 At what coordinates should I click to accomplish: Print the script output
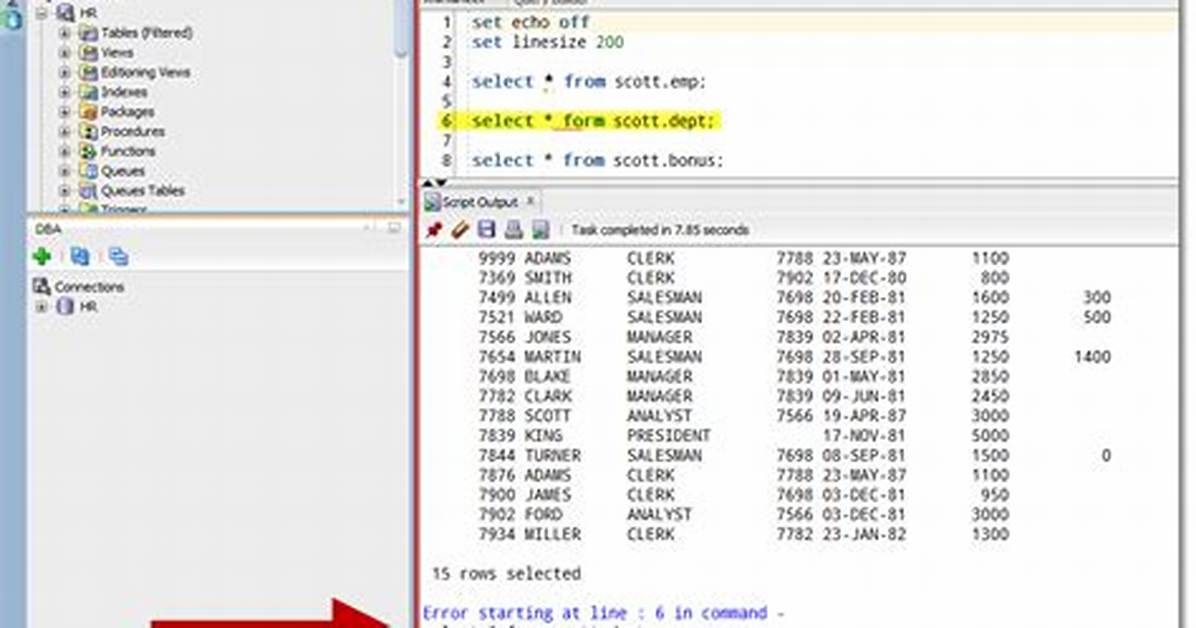(x=513, y=230)
